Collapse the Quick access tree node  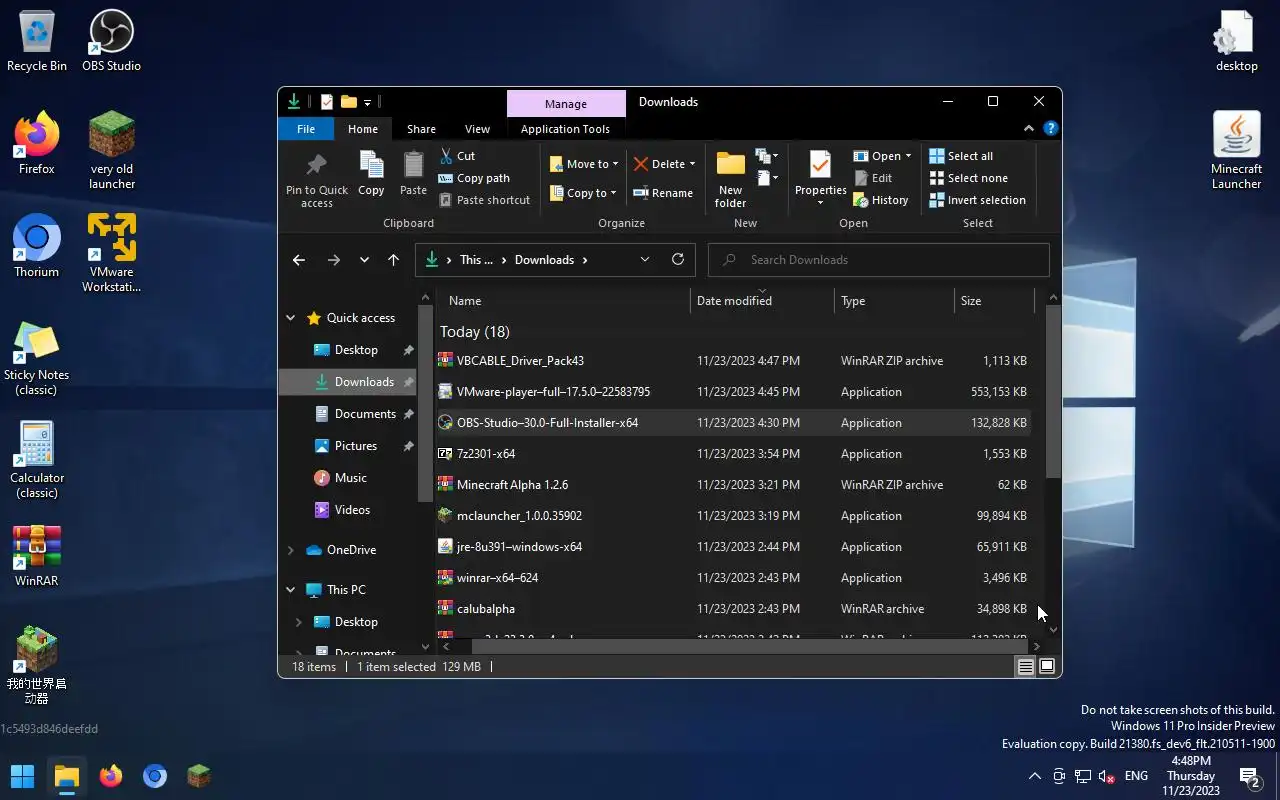pos(291,318)
